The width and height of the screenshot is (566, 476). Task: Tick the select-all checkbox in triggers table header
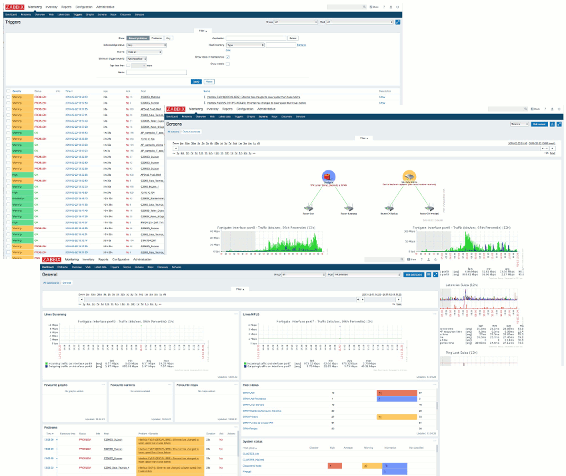click(8, 91)
